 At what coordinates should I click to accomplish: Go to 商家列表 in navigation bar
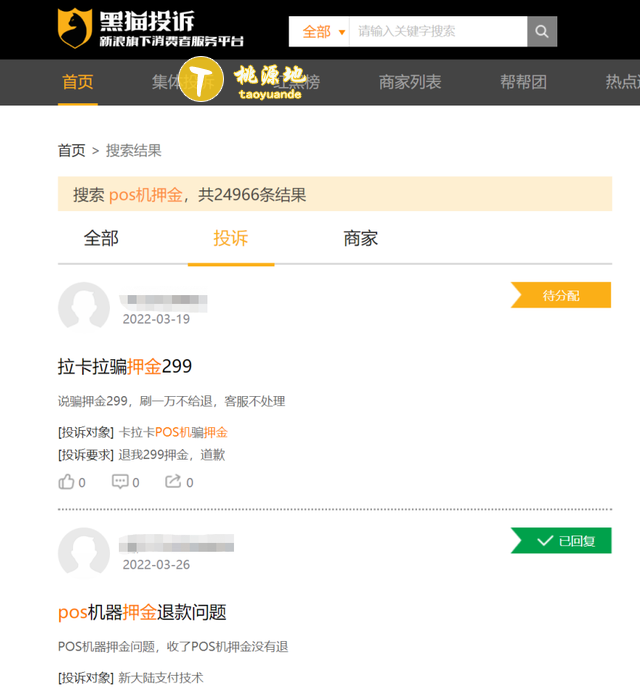[410, 82]
